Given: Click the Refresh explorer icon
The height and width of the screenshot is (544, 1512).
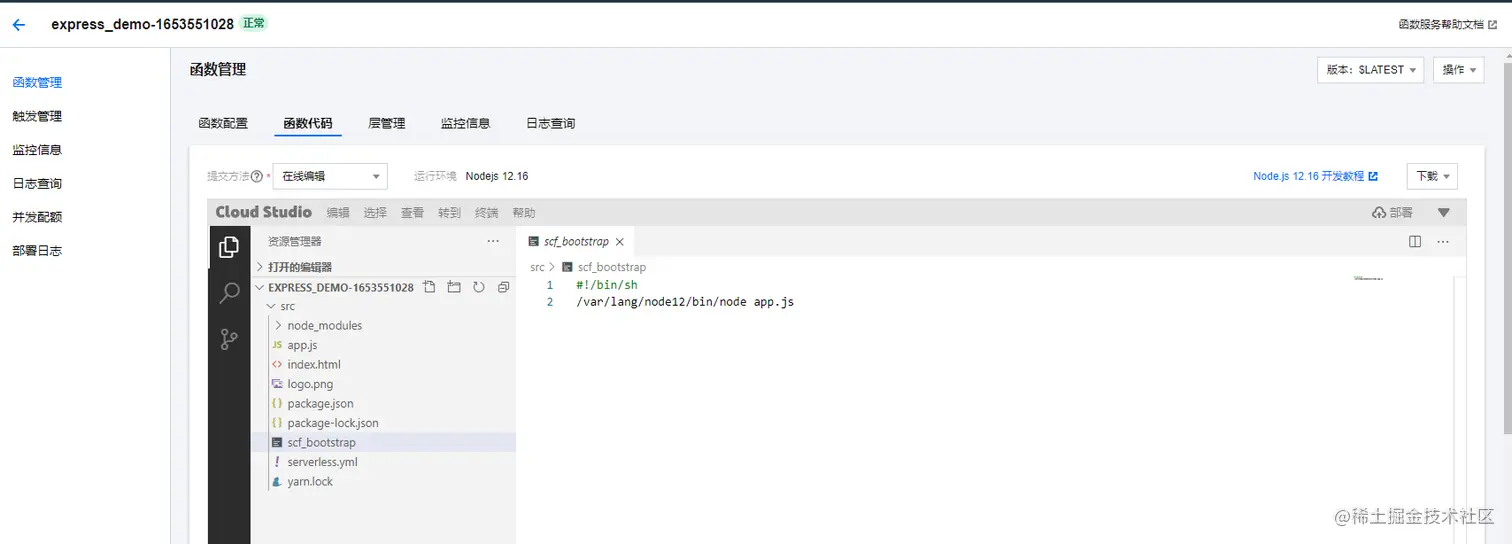Looking at the screenshot, I should [478, 287].
